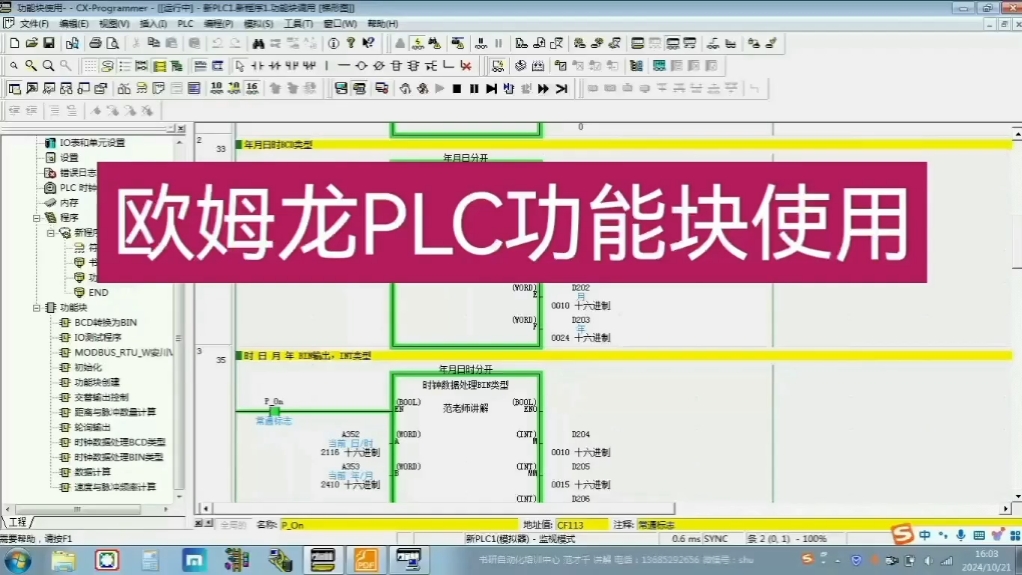Insert a negated coil
Viewport: 1022px width, 575px height.
tap(379, 66)
